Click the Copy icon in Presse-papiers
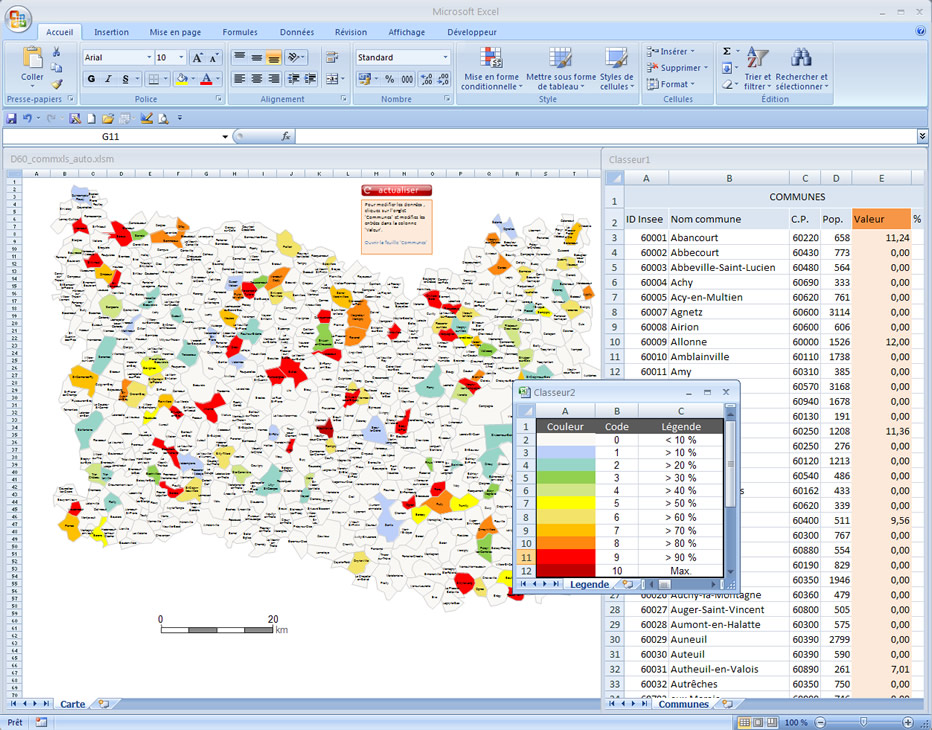 pyautogui.click(x=56, y=68)
